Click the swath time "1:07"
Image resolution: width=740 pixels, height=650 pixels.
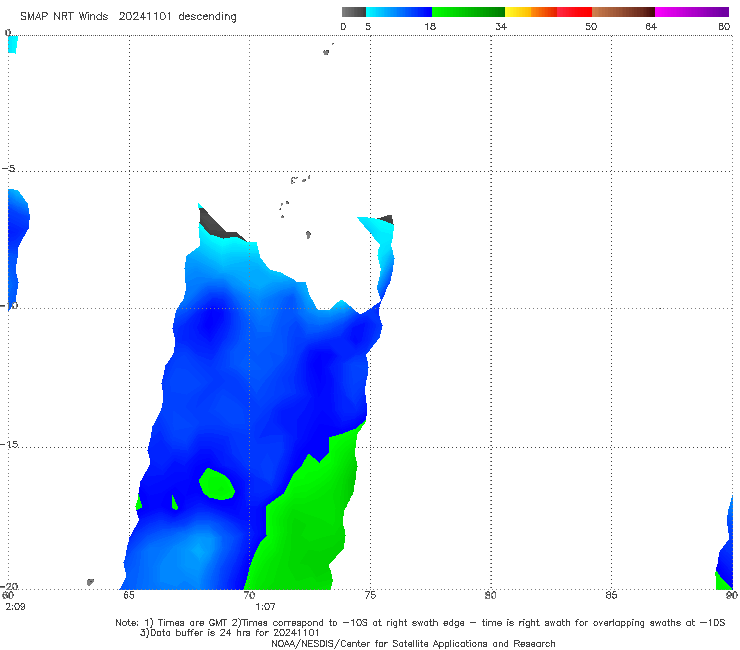click(x=265, y=607)
